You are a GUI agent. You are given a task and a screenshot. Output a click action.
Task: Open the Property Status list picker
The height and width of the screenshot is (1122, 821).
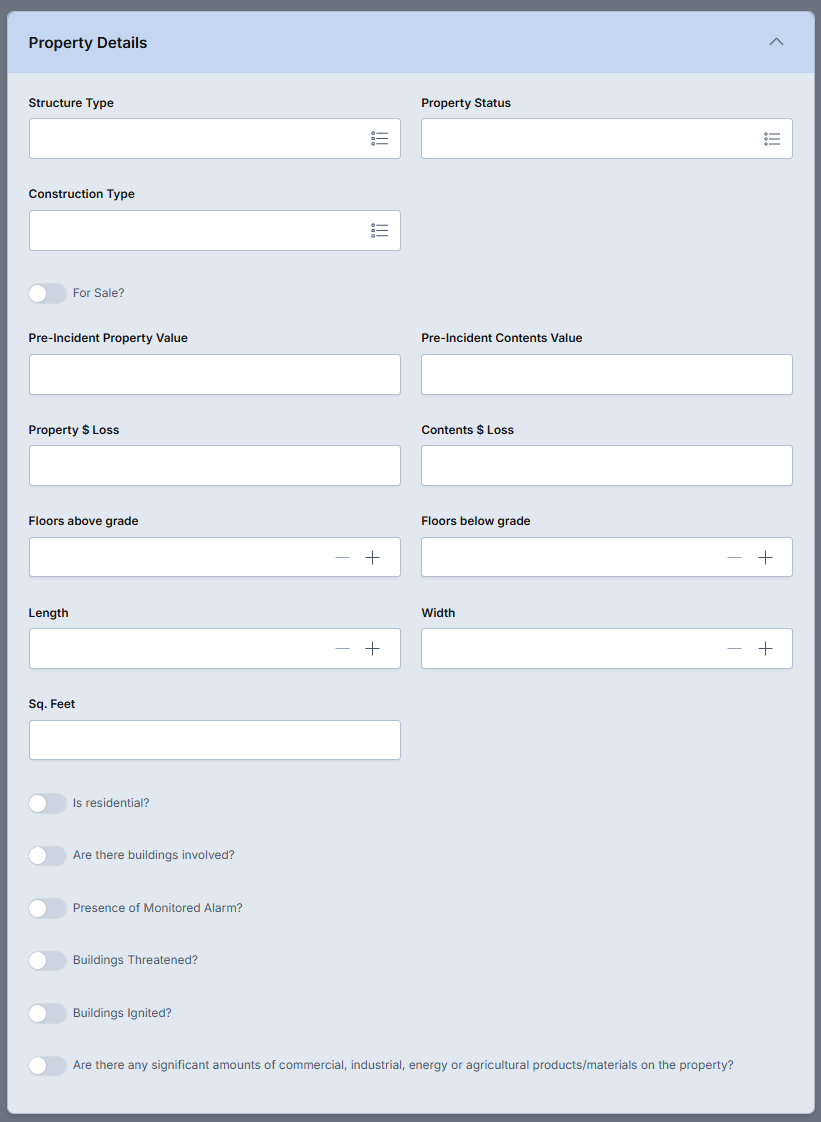click(x=772, y=139)
